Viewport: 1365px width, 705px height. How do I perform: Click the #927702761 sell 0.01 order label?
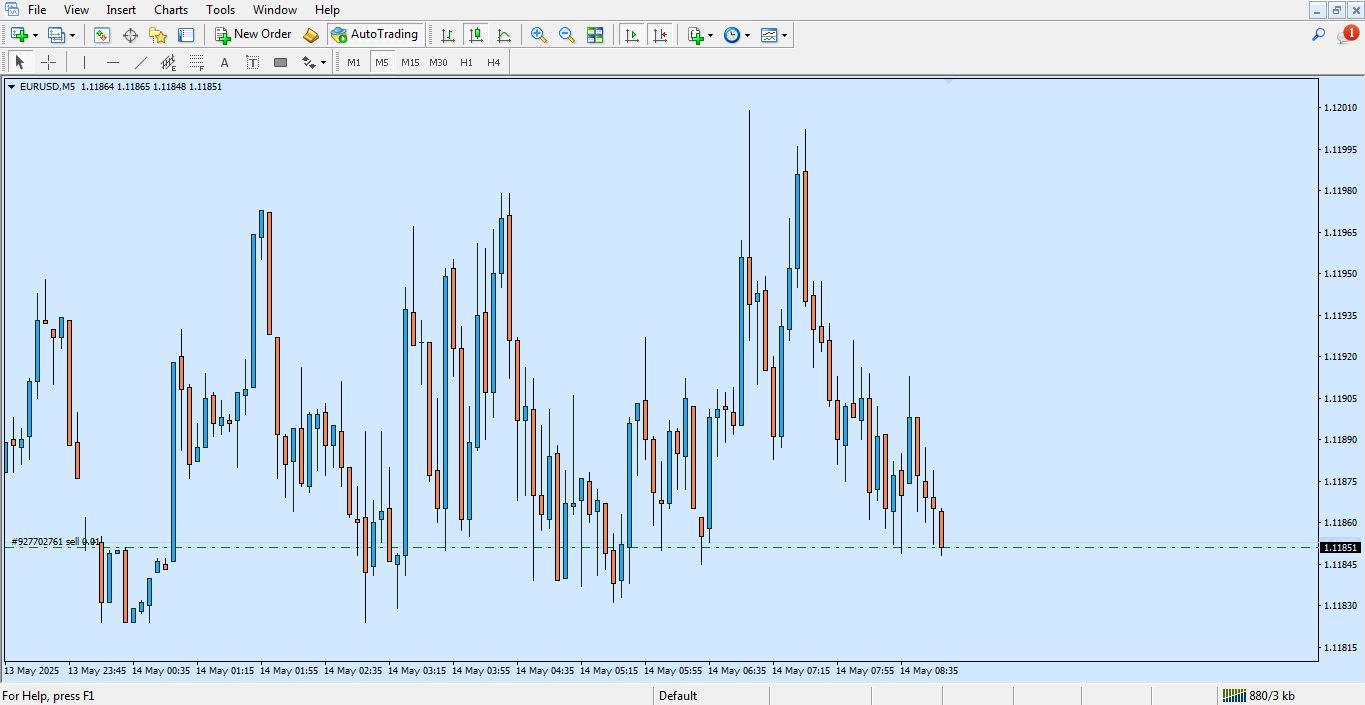coord(55,542)
